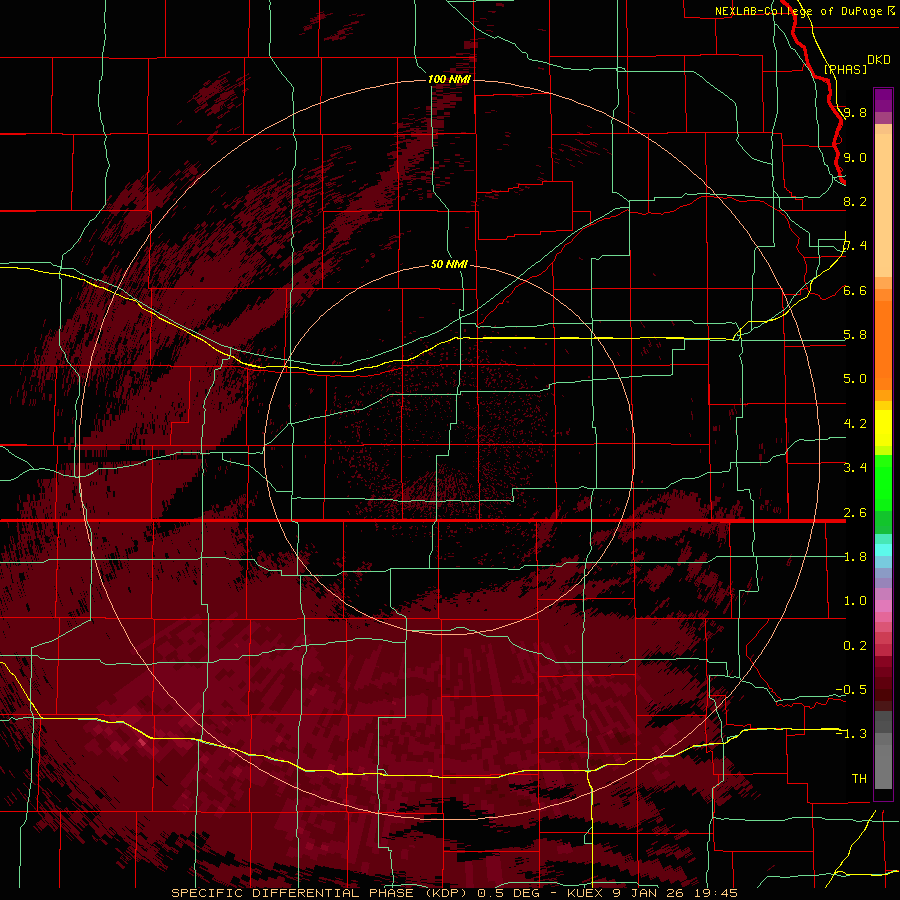Click the 100 NMI range ring label
900x900 pixels.
(x=449, y=79)
